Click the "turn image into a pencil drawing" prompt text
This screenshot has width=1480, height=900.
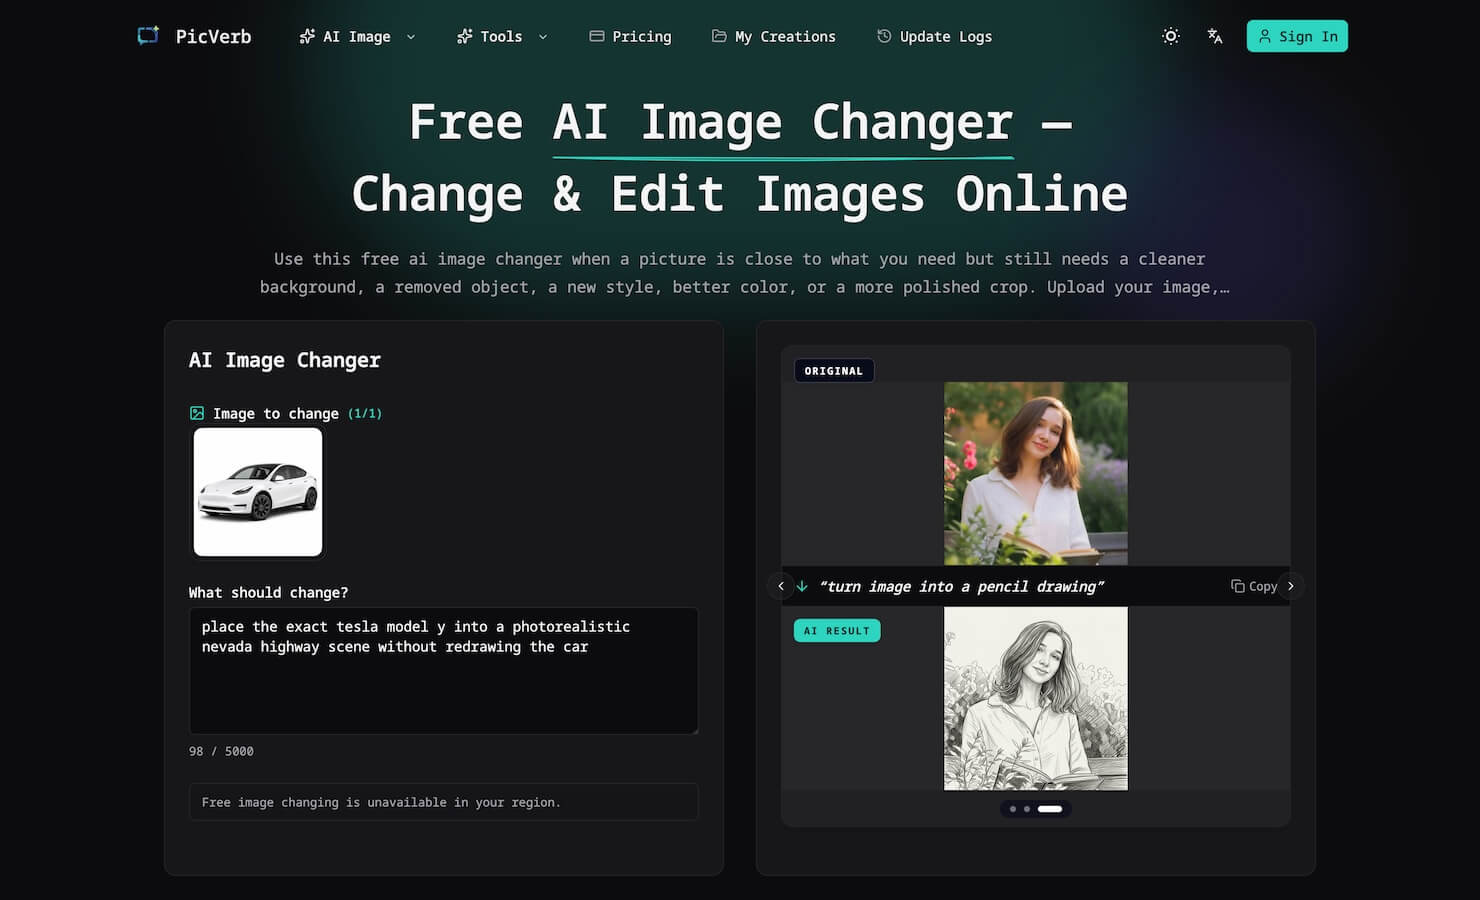pos(961,586)
